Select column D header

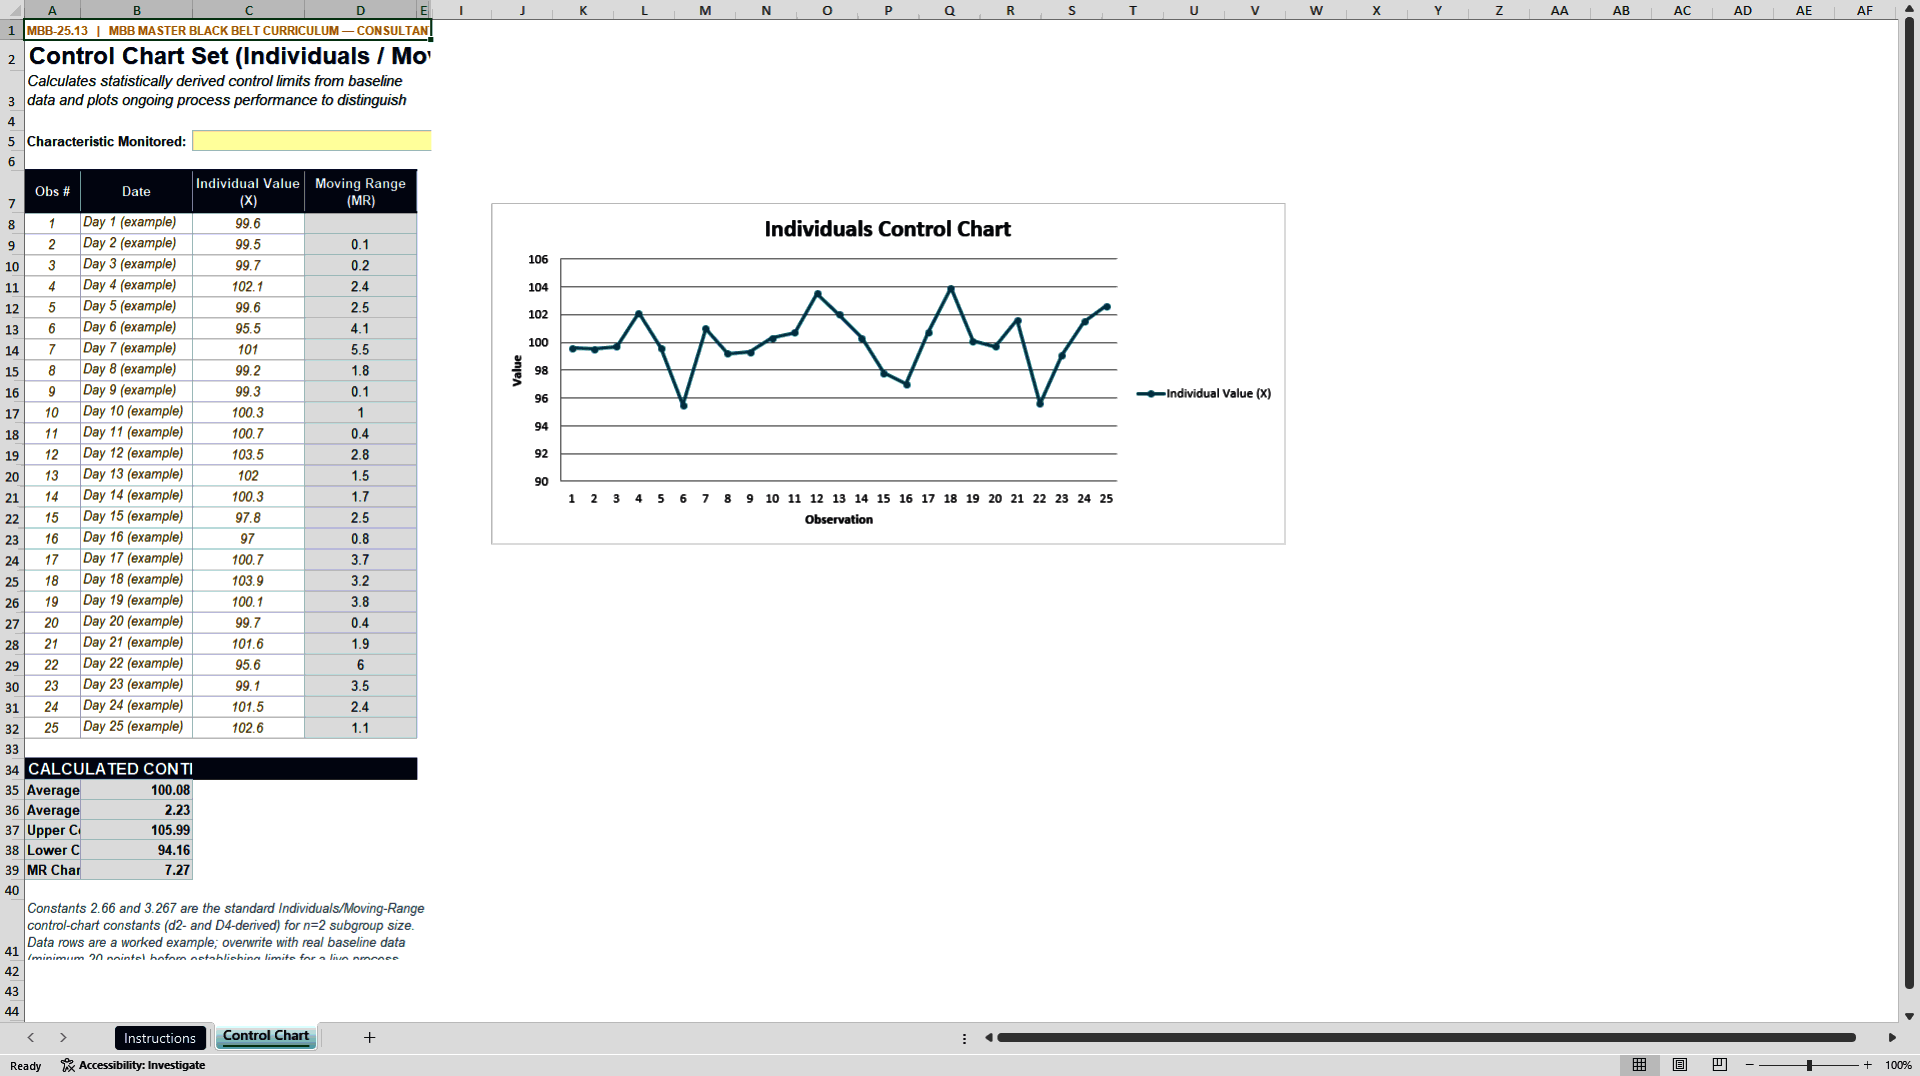coord(360,10)
